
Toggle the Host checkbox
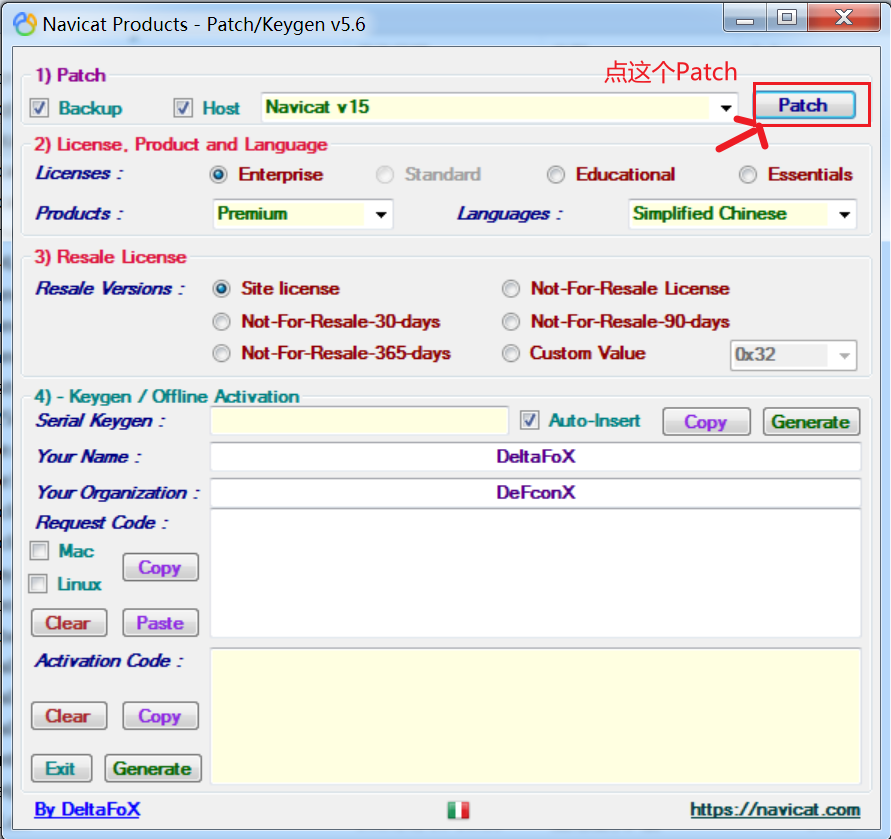pos(183,108)
